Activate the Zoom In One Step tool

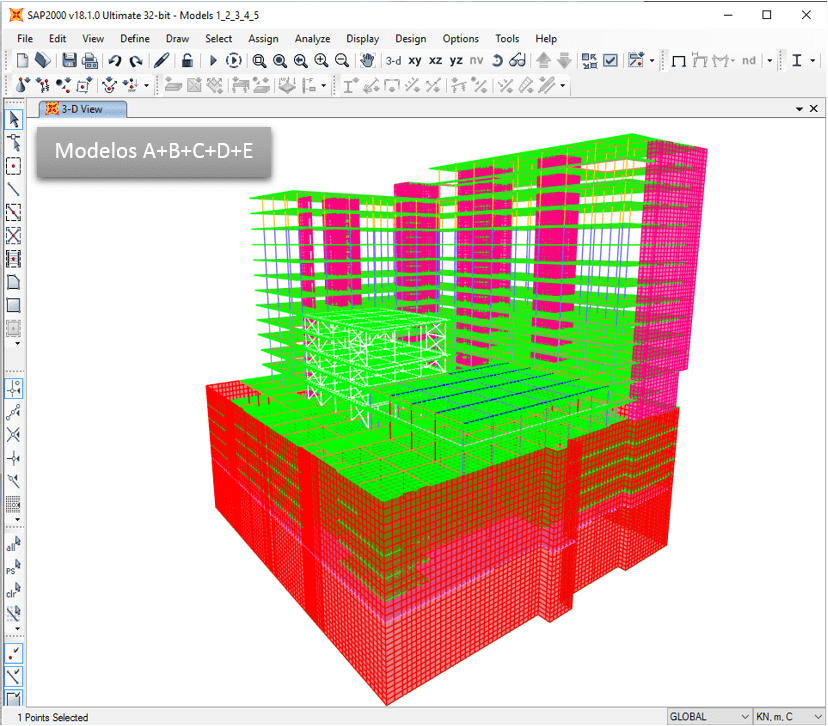(321, 61)
